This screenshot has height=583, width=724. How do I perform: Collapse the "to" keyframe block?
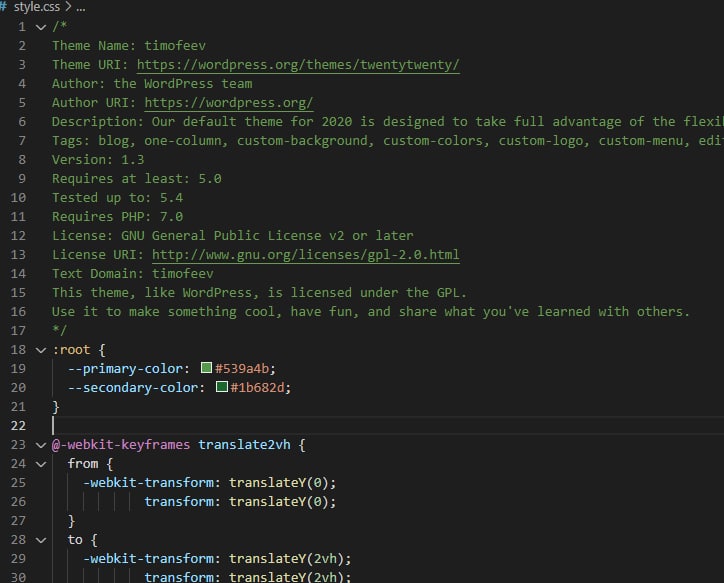pyautogui.click(x=40, y=540)
